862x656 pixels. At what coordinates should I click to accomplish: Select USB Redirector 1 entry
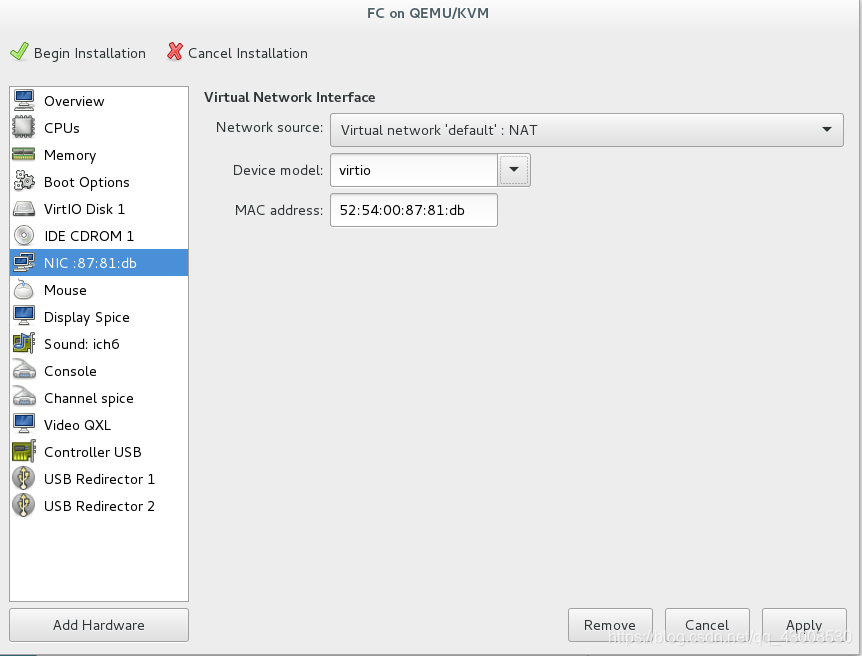pyautogui.click(x=99, y=478)
